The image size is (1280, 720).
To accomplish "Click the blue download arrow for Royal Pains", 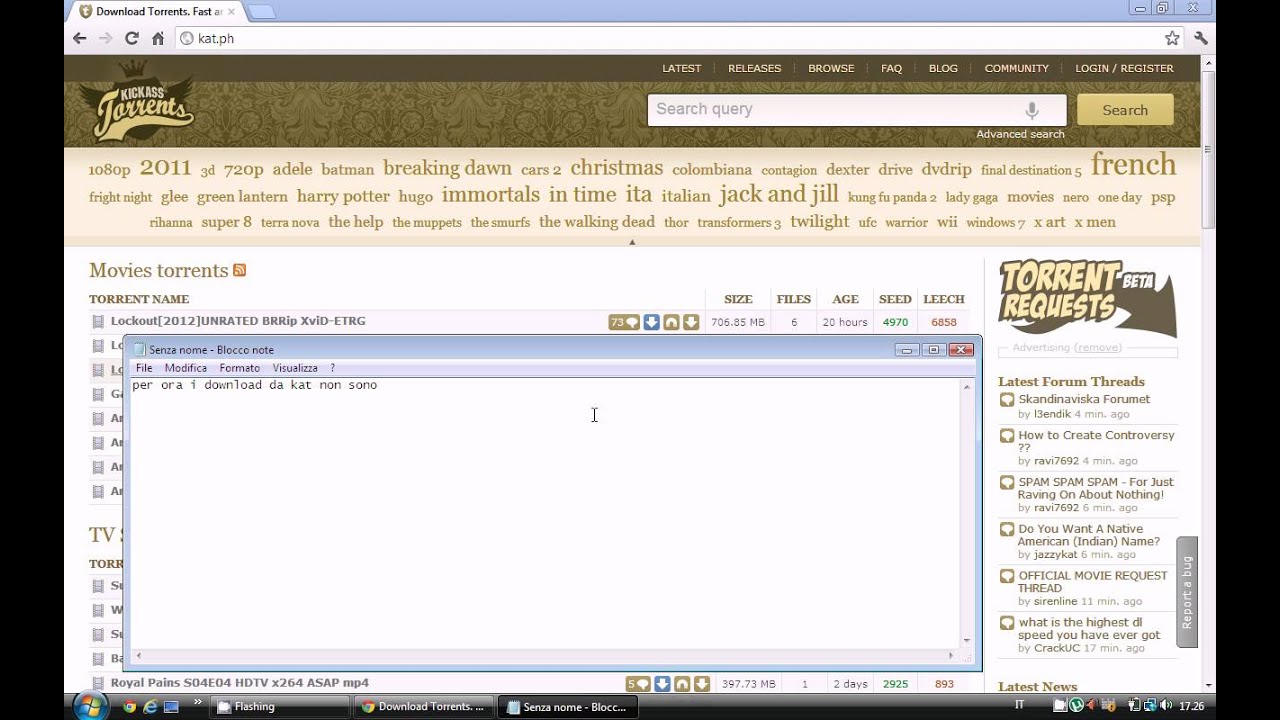I will pos(662,684).
